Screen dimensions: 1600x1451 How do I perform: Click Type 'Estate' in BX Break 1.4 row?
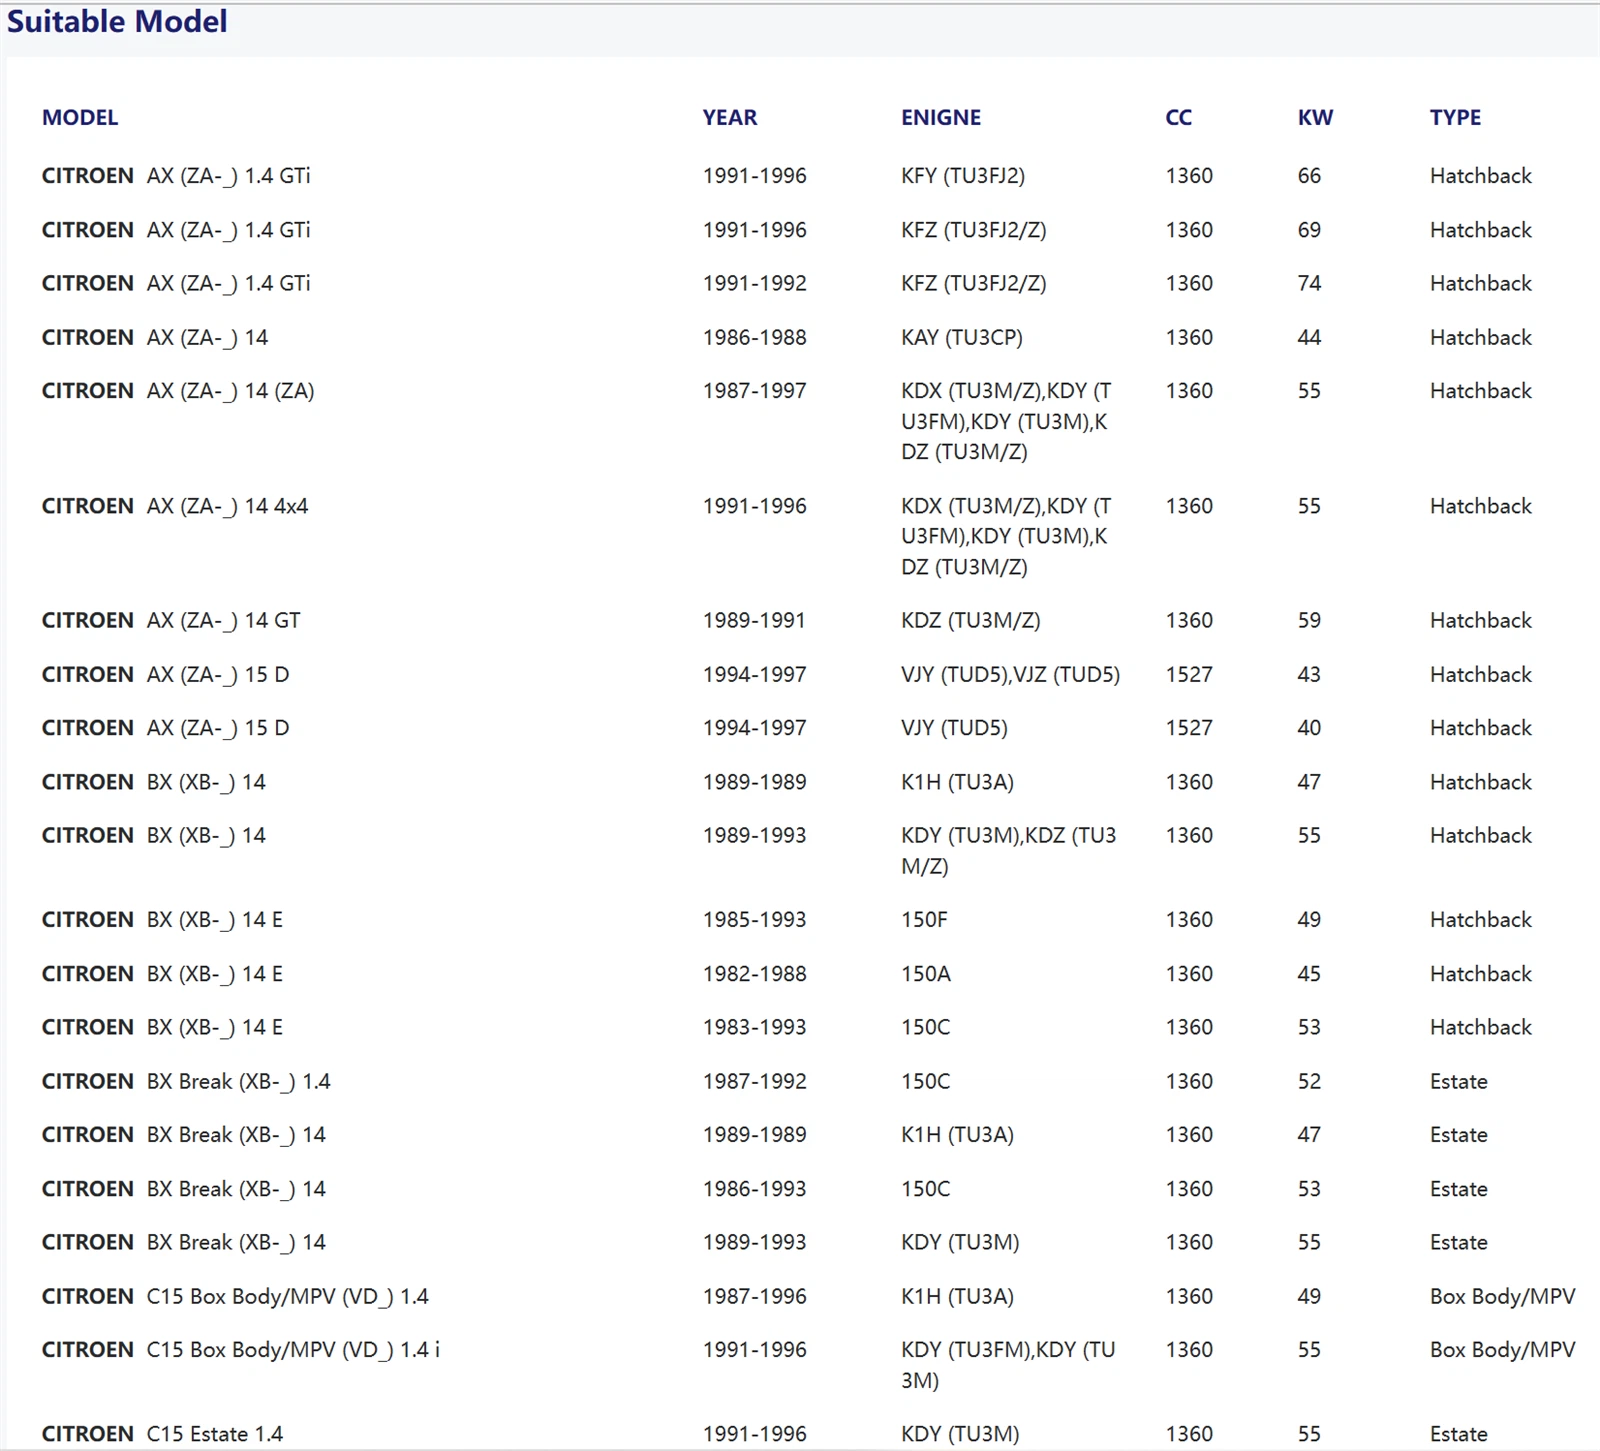1458,1081
